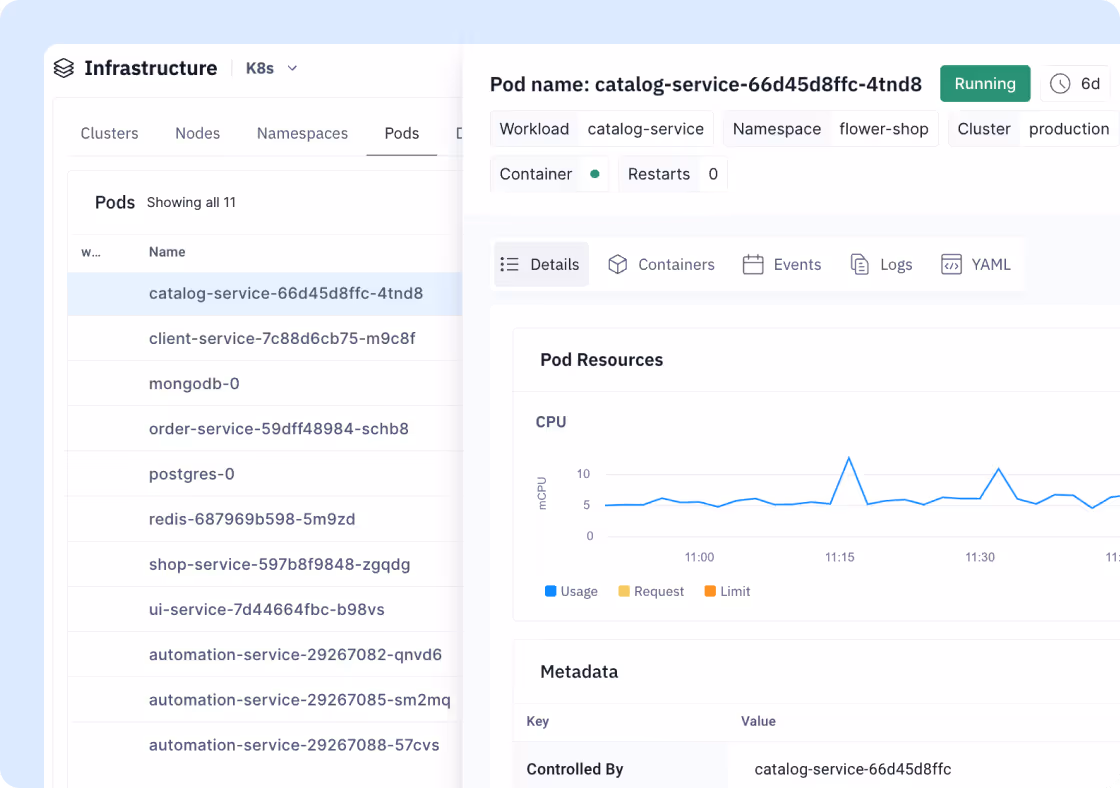Toggle the Usage legend swatch
The width and height of the screenshot is (1120, 788).
click(x=551, y=591)
